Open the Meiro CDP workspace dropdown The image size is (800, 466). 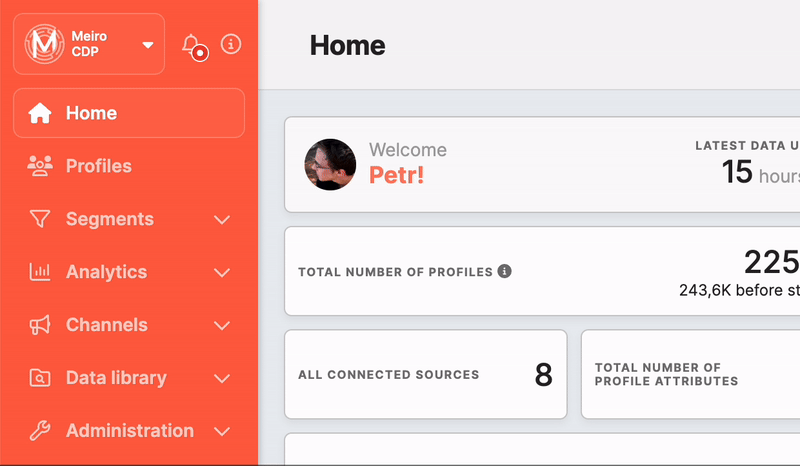tap(148, 45)
